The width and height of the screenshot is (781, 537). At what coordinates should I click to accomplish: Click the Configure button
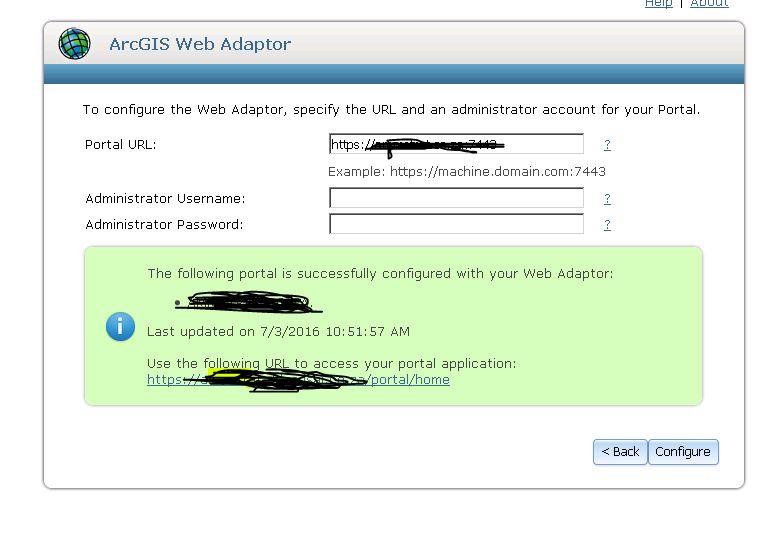(683, 452)
